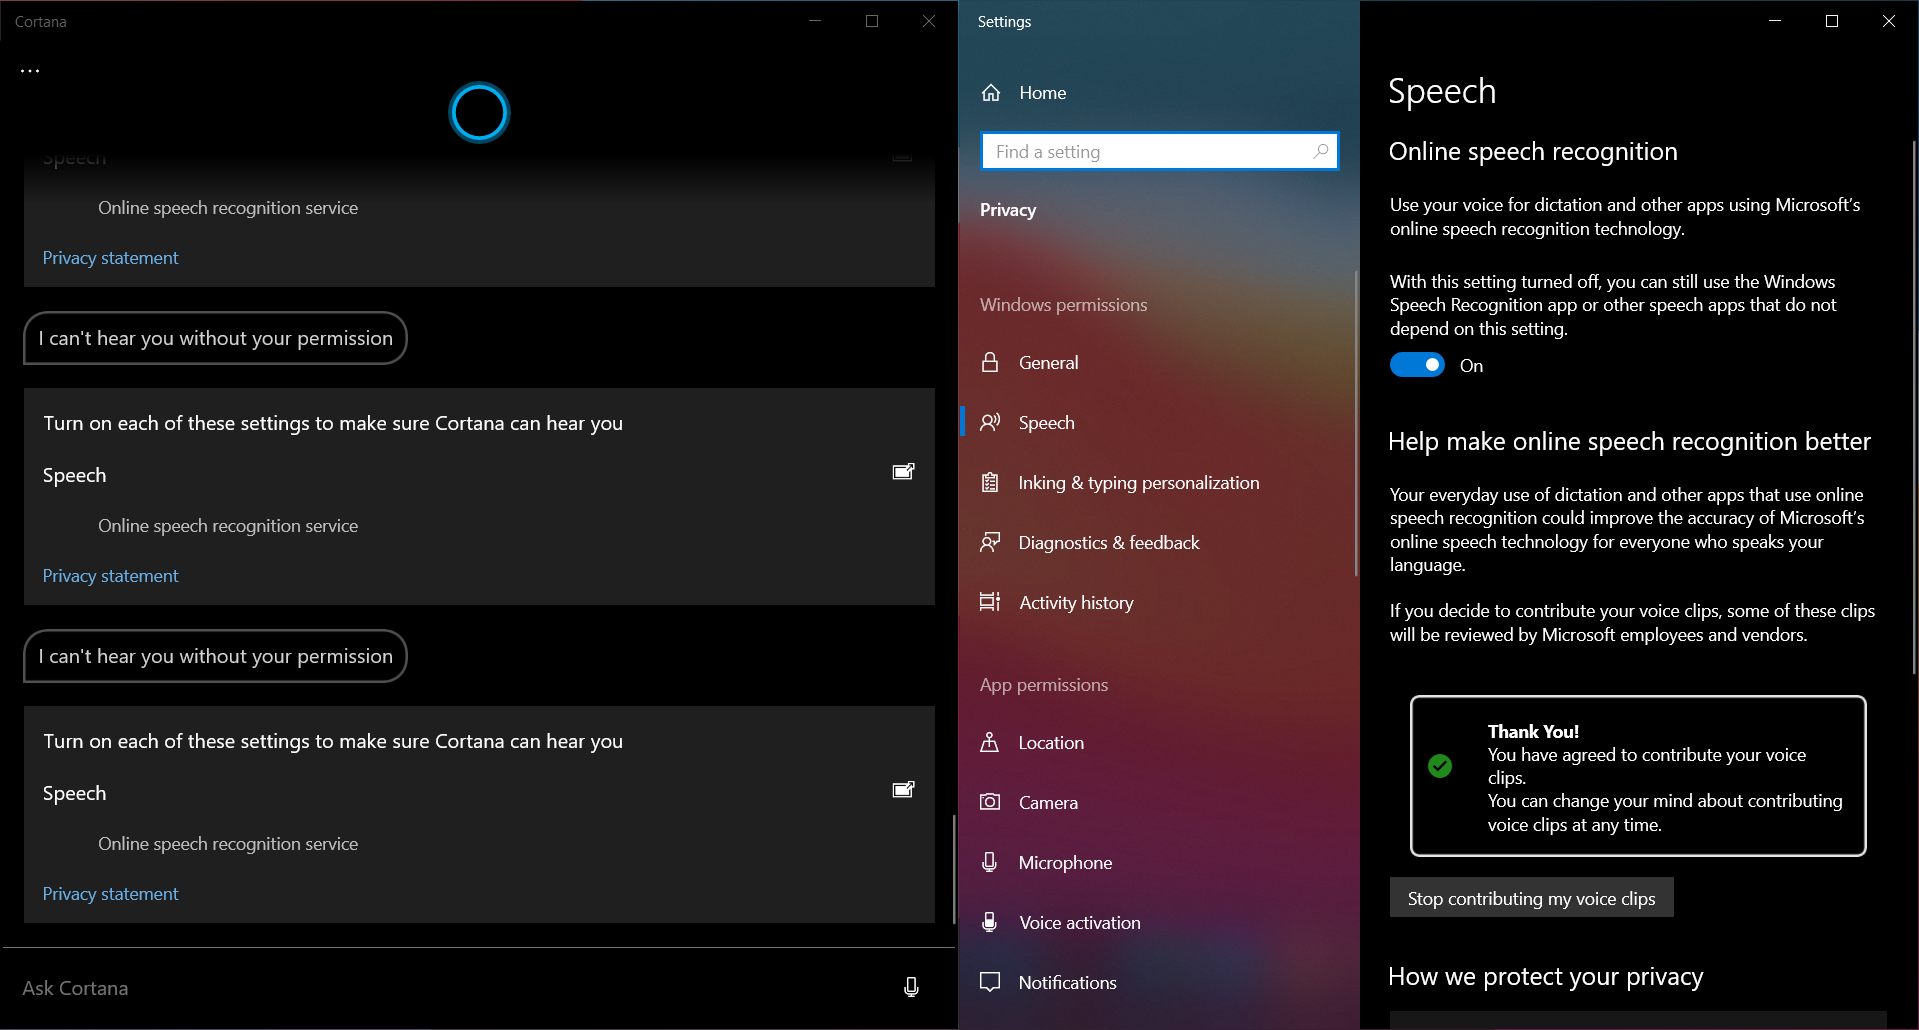Viewport: 1919px width, 1030px height.
Task: Open Cortana's three-dot menu
Action: pyautogui.click(x=30, y=71)
